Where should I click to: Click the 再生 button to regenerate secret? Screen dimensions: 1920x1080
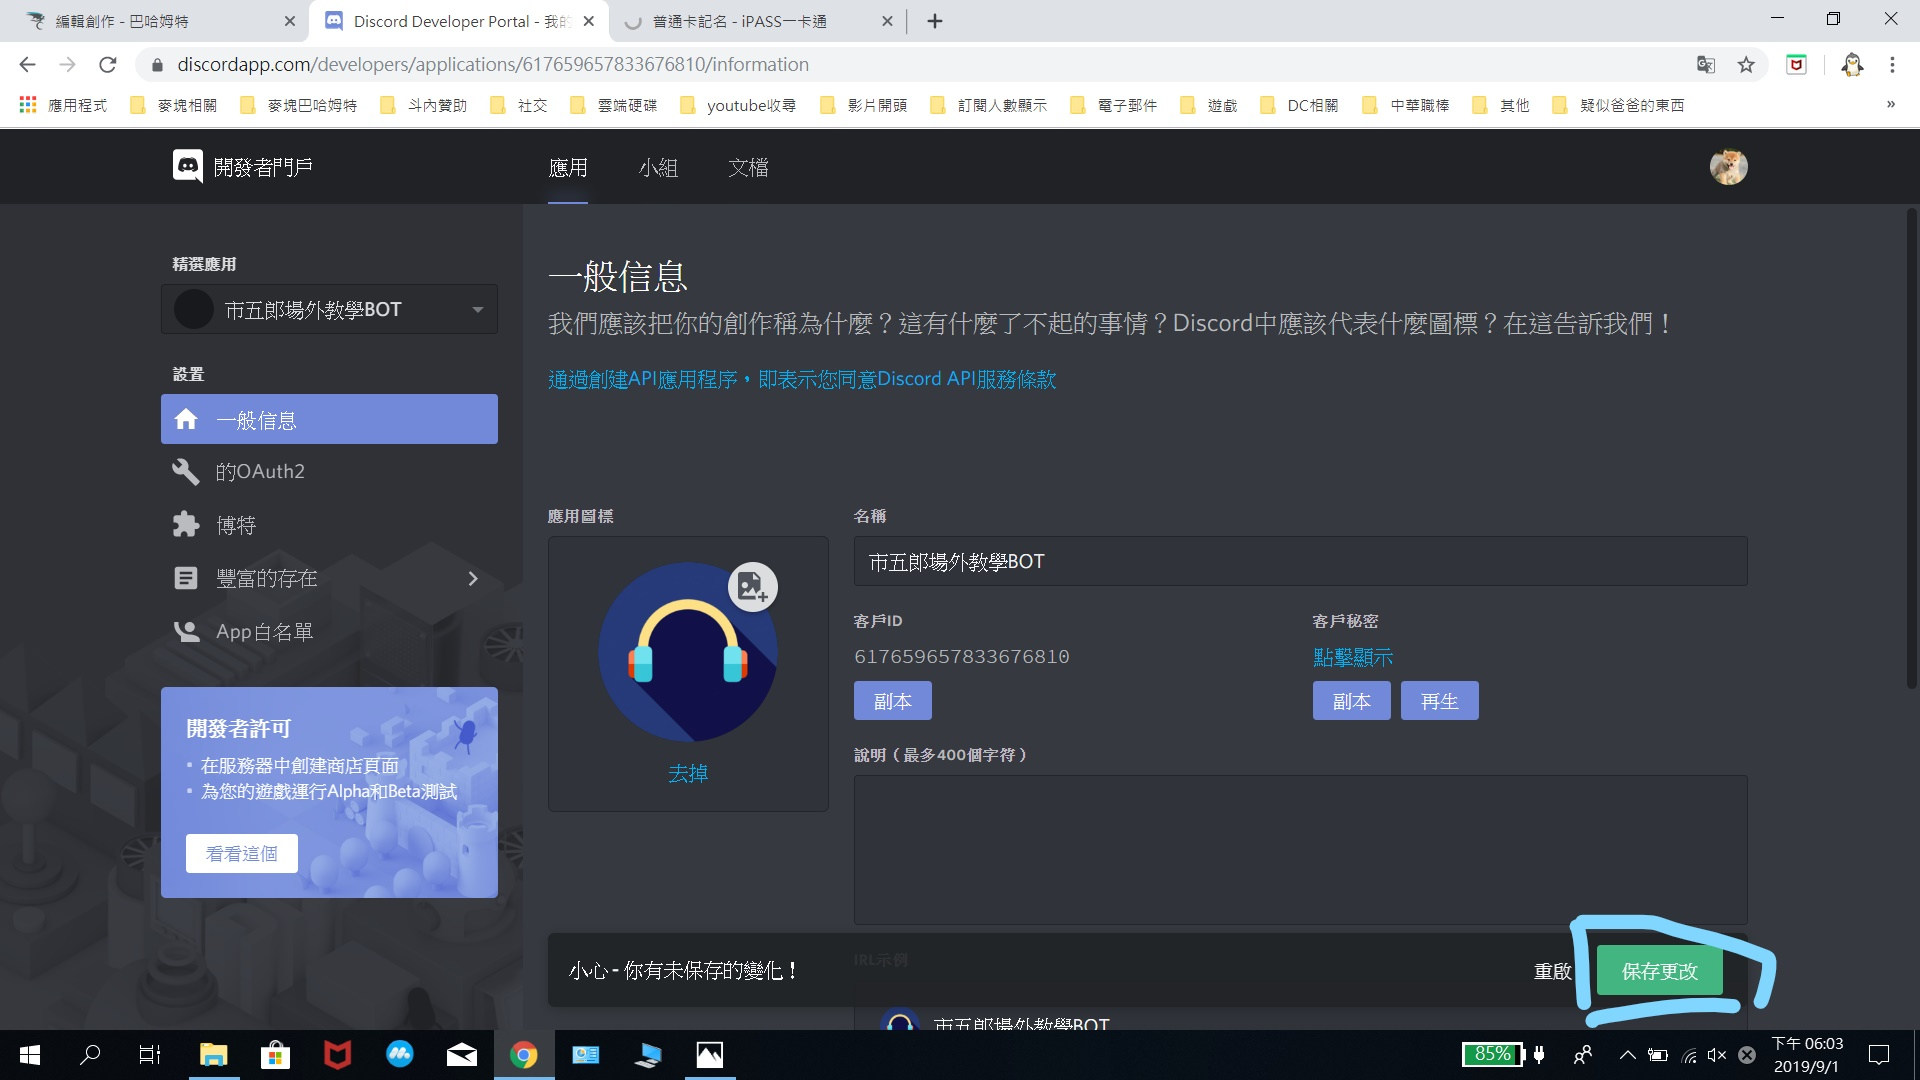click(1439, 701)
